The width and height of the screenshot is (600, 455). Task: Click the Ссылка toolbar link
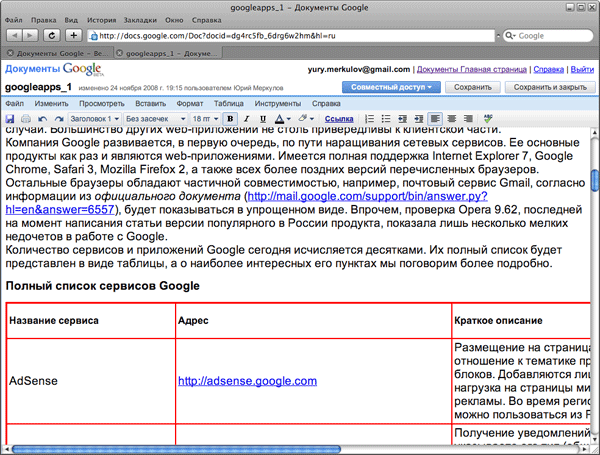coord(339,119)
